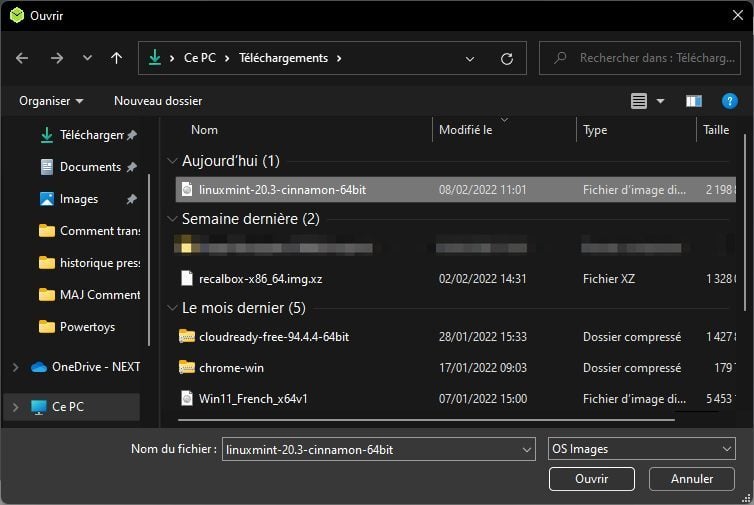Click the balenaEtcher cube icon in title bar
This screenshot has height=505, width=754.
click(x=17, y=15)
